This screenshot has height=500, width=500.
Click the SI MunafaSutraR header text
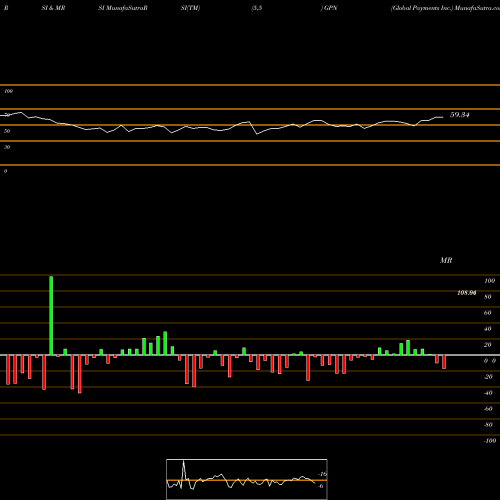[123, 8]
